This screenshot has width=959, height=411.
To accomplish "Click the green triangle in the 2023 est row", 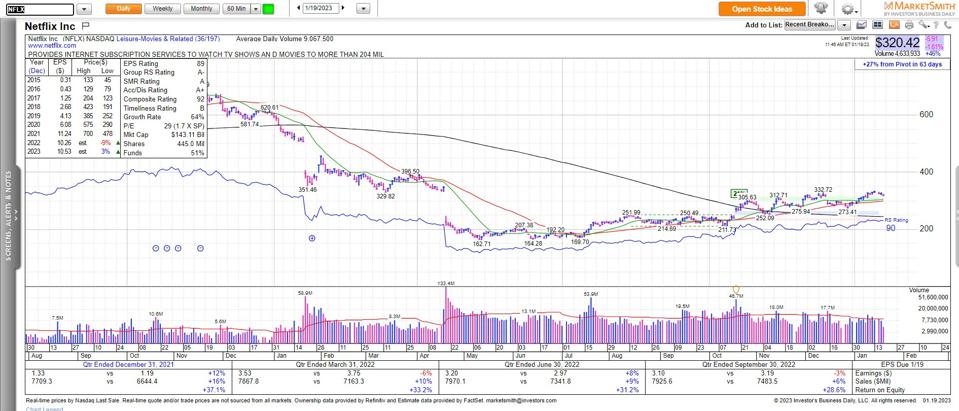I will pos(116,150).
